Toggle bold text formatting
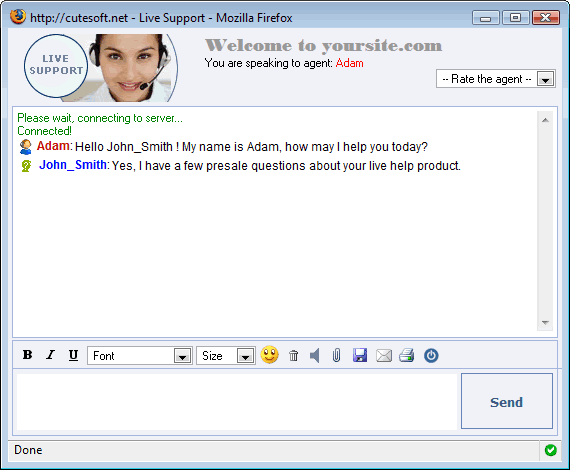The image size is (570, 471). 28,355
